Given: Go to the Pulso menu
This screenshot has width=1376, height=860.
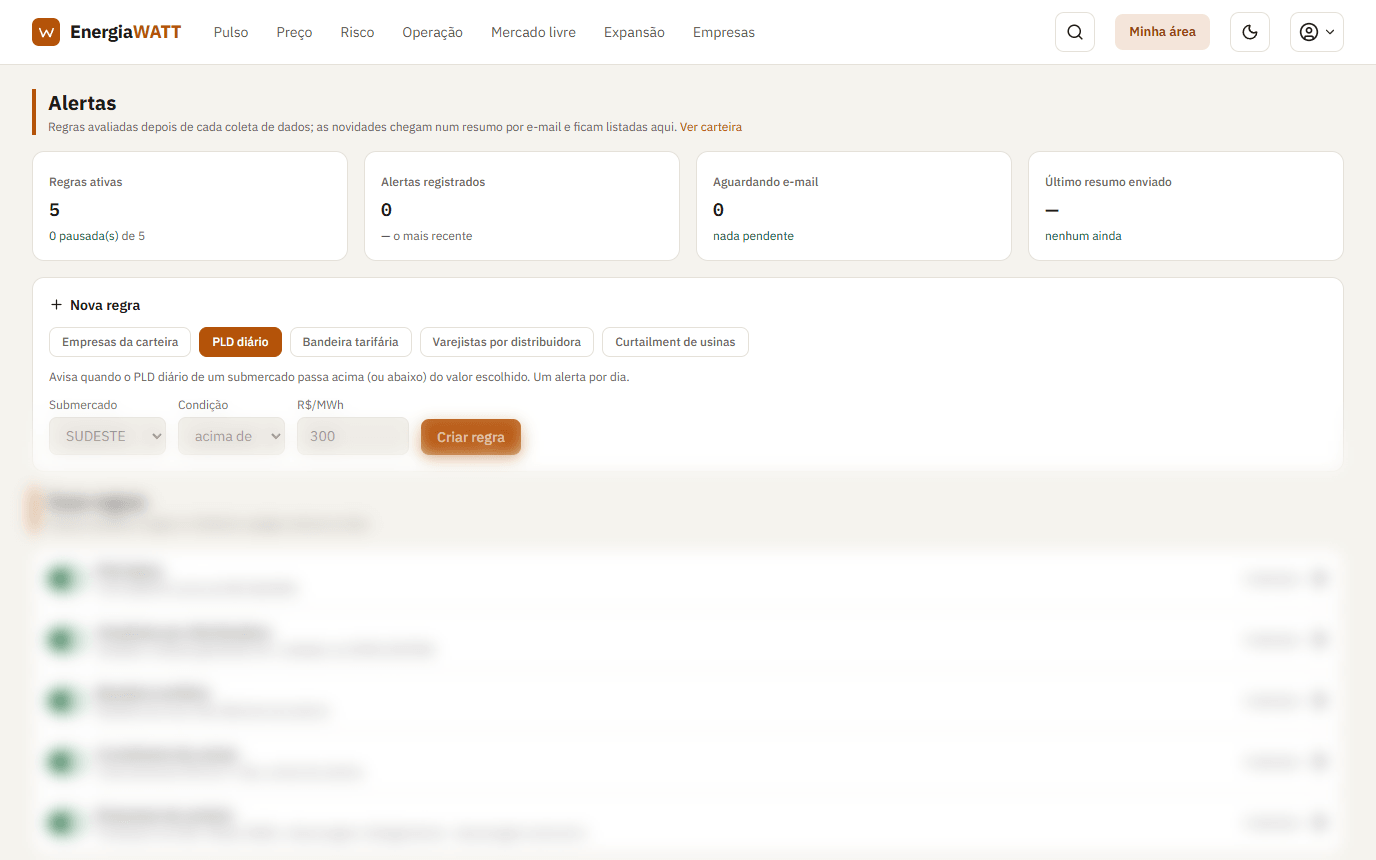Looking at the screenshot, I should pyautogui.click(x=231, y=32).
